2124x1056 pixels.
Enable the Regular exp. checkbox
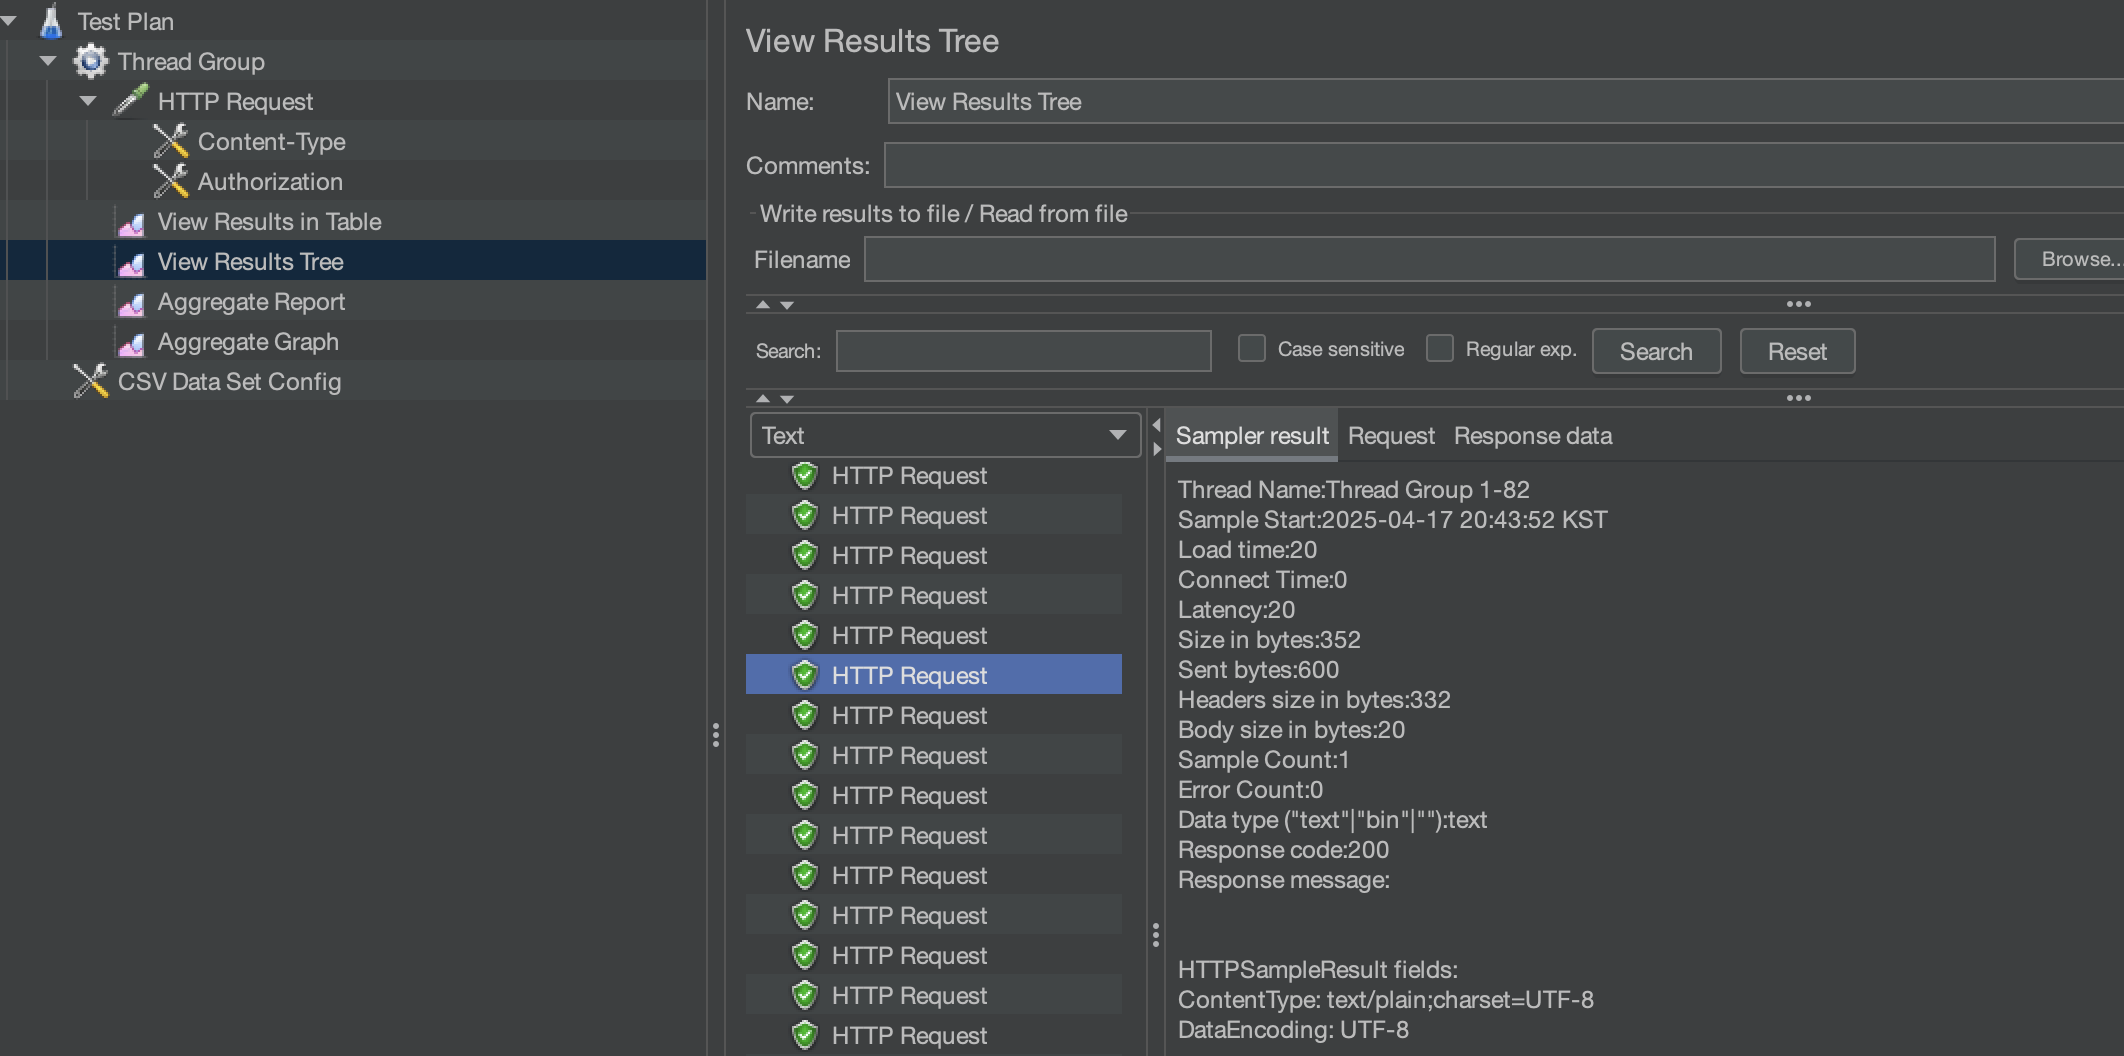tap(1439, 348)
